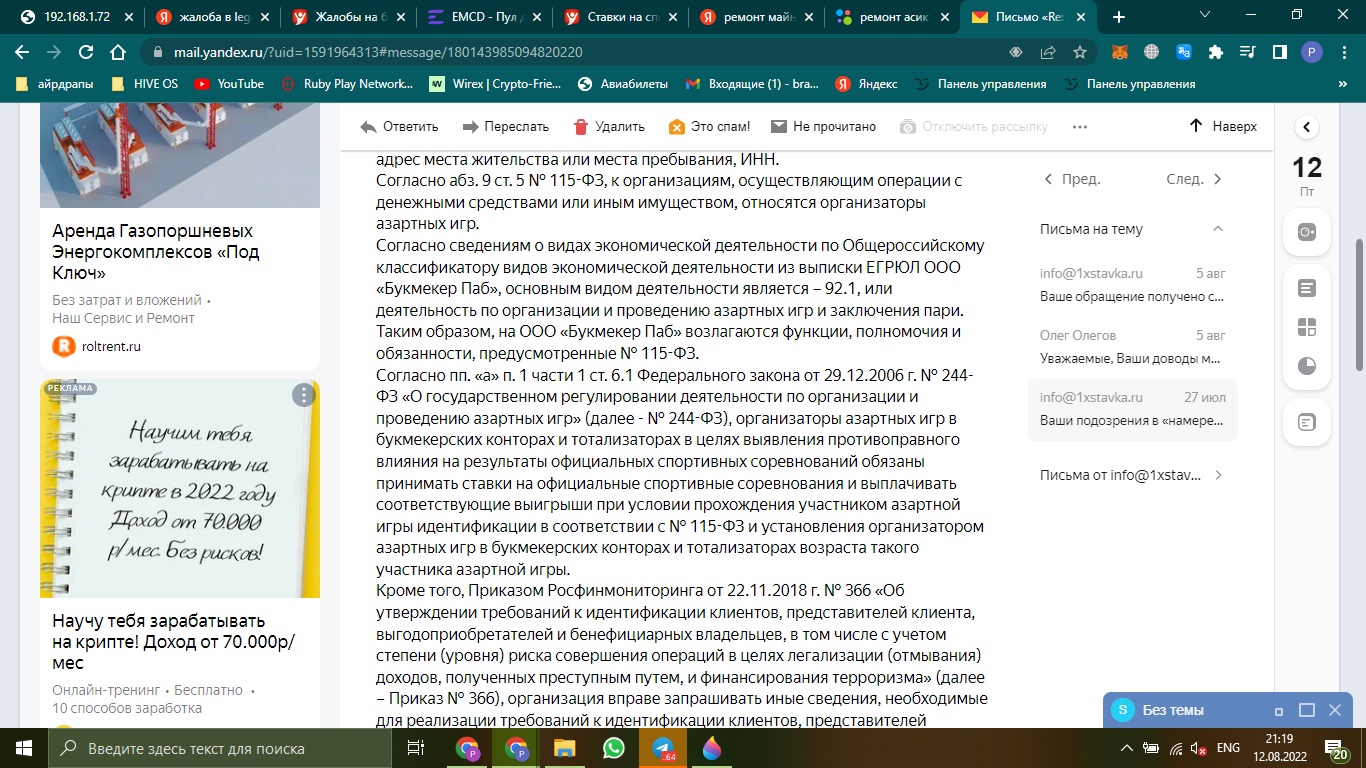Go to next message with След.
This screenshot has width=1366, height=768.
(1195, 180)
